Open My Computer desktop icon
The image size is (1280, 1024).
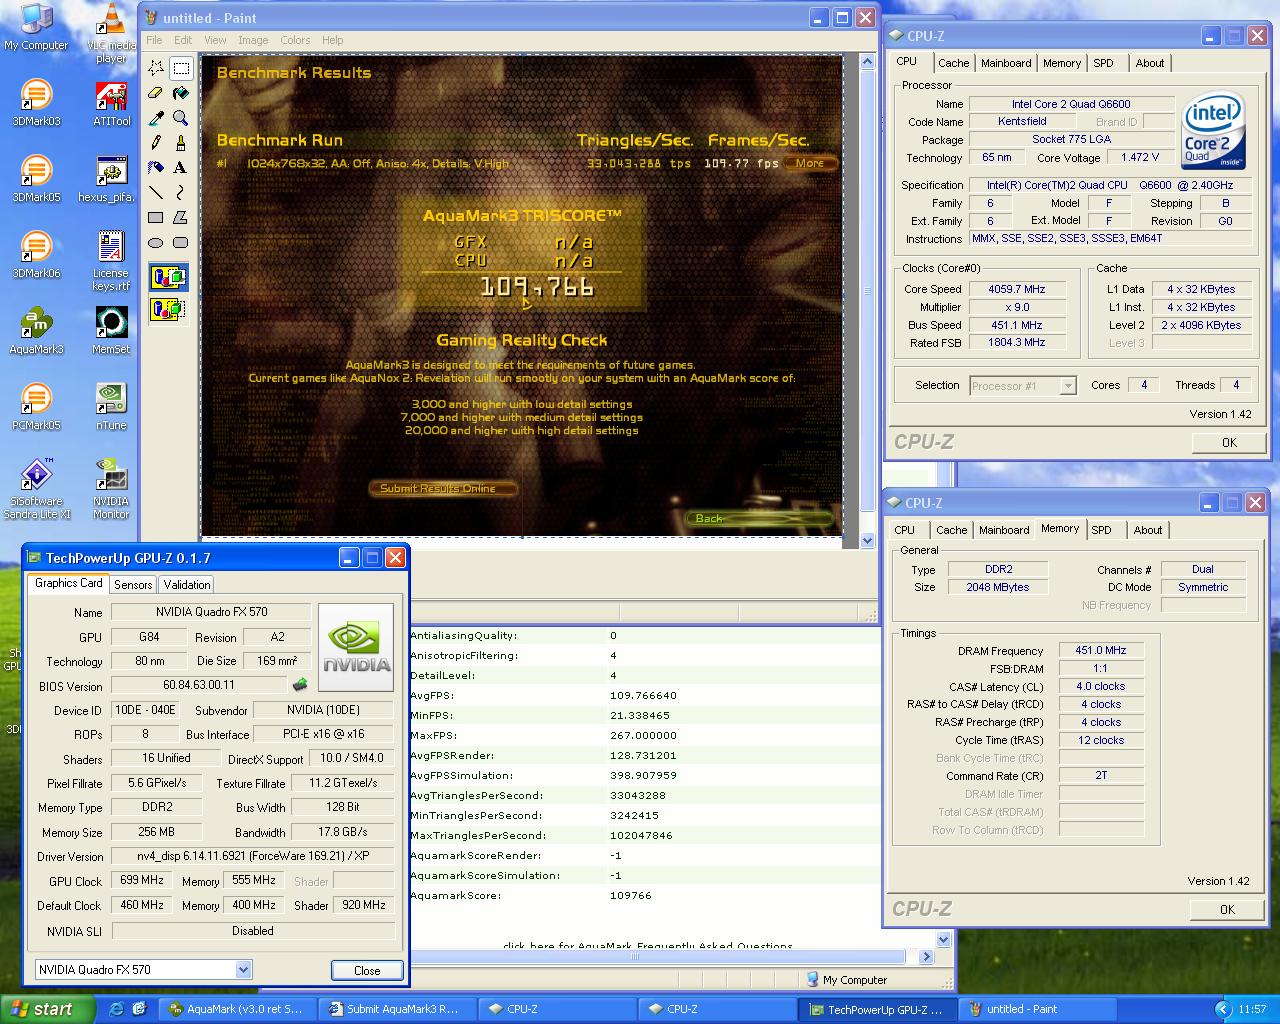point(36,27)
